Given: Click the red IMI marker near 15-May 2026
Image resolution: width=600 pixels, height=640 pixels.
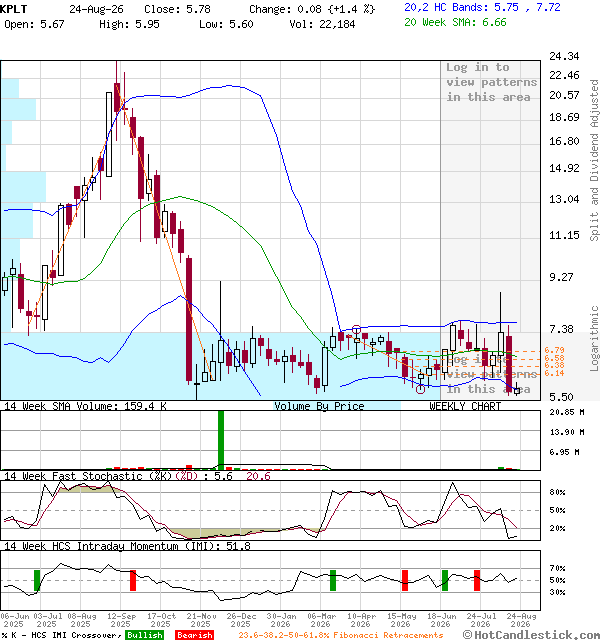Looking at the screenshot, I should pos(404,580).
